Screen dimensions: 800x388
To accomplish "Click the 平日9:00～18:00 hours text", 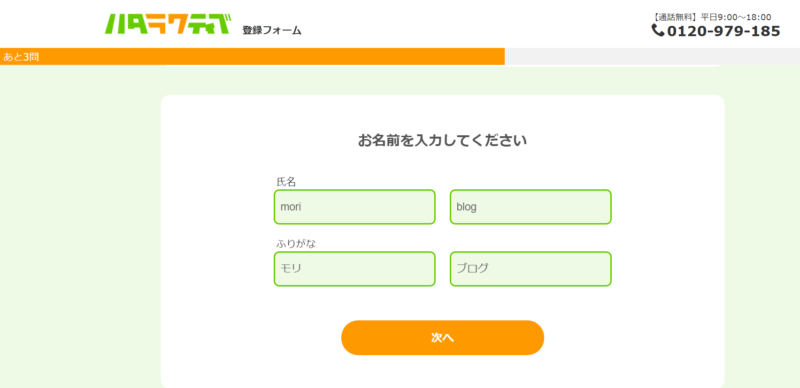I will coord(736,17).
